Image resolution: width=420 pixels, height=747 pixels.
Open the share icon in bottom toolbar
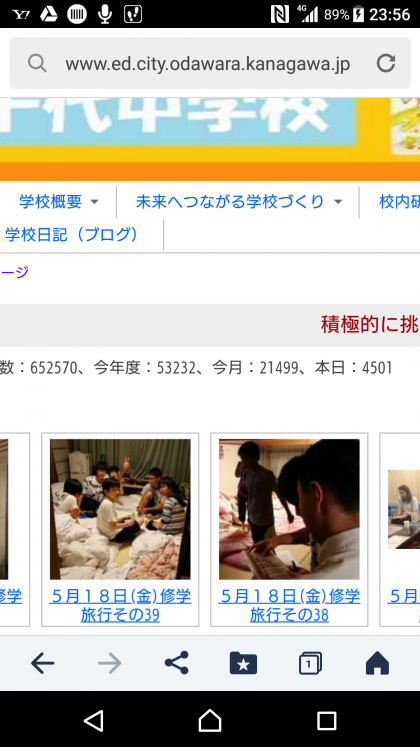tap(177, 663)
